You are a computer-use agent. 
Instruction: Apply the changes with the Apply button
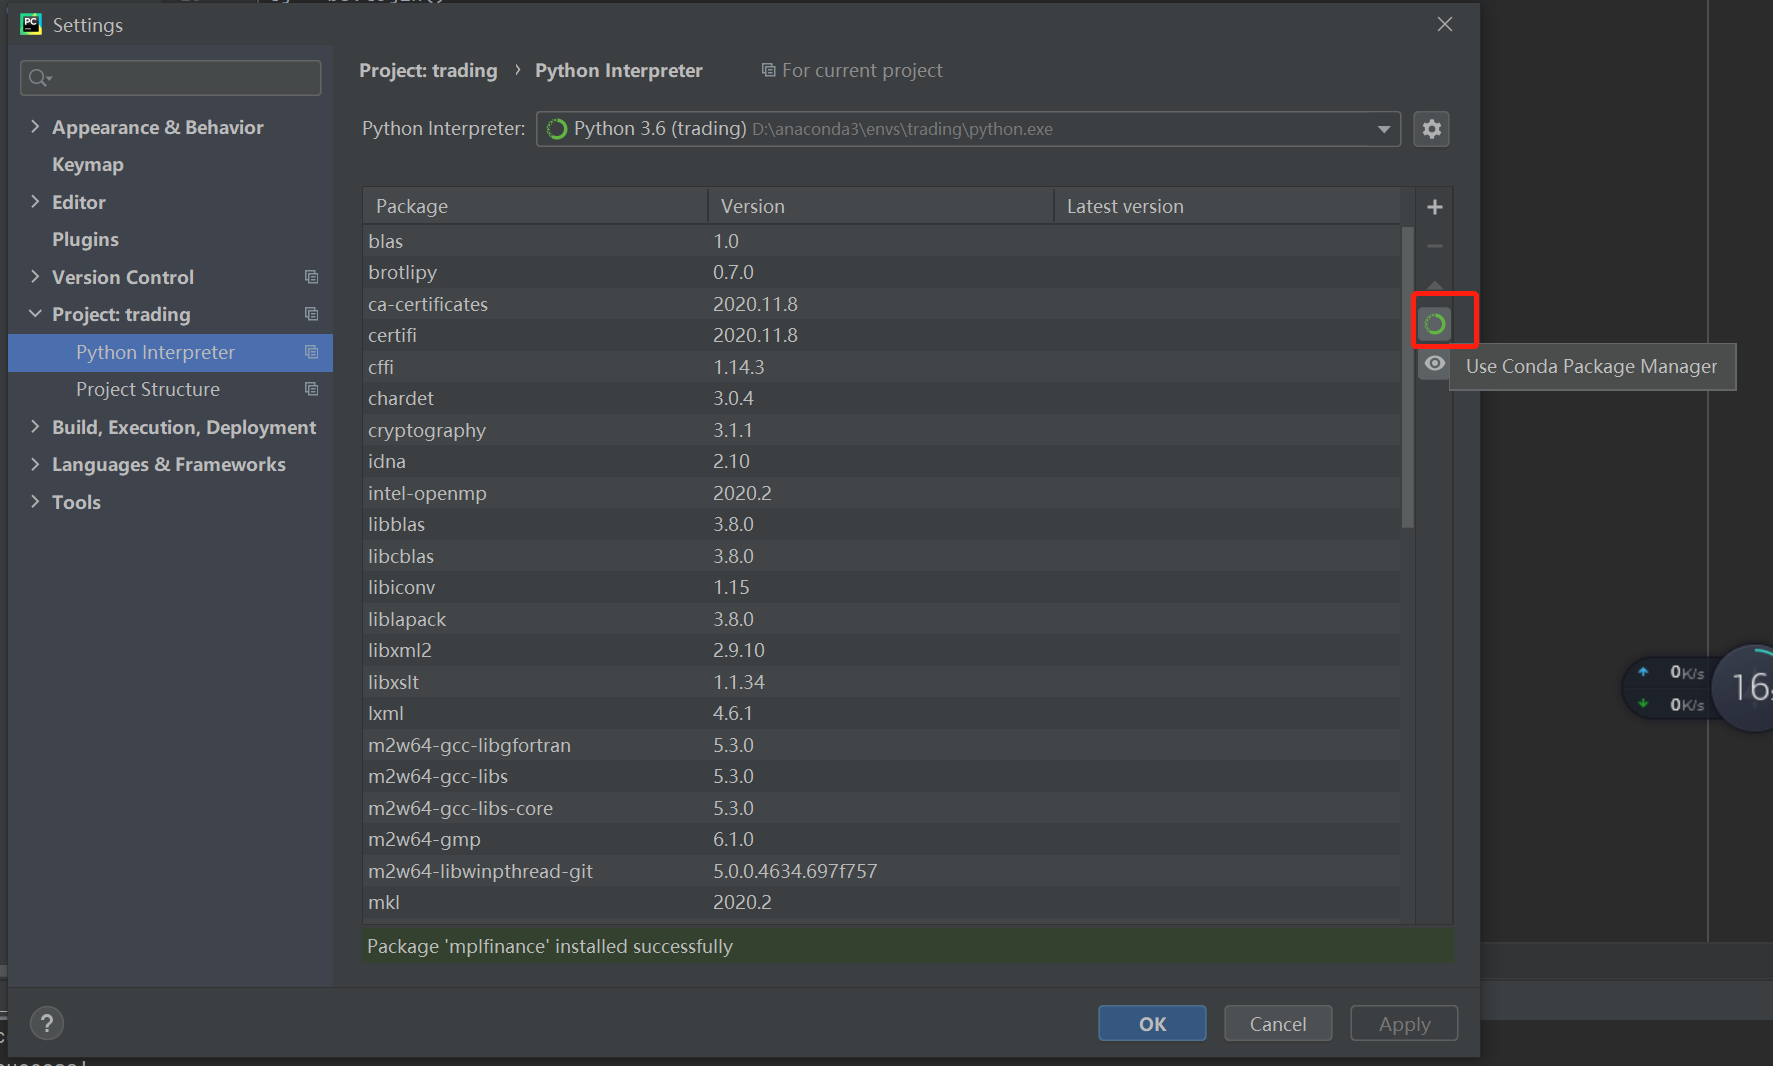1403,1022
